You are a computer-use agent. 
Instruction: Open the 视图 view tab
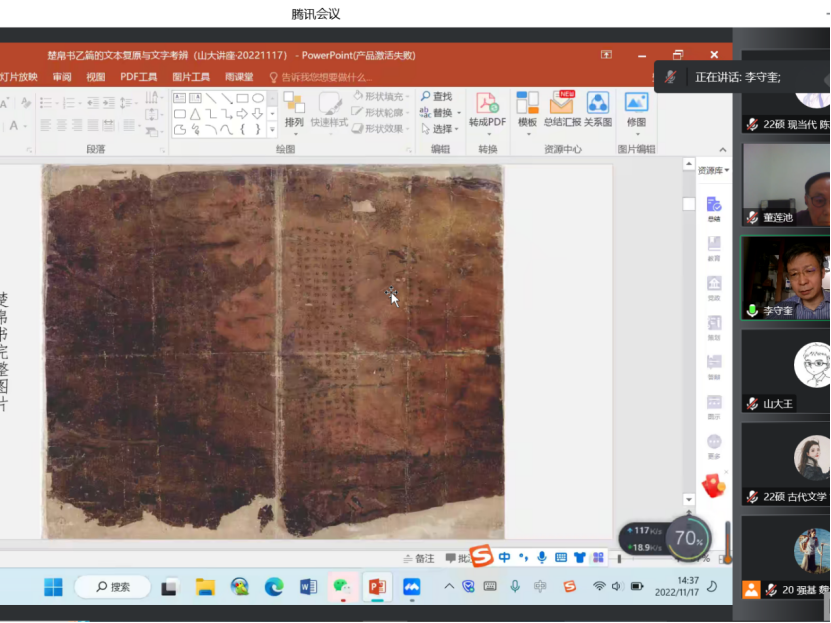95,77
